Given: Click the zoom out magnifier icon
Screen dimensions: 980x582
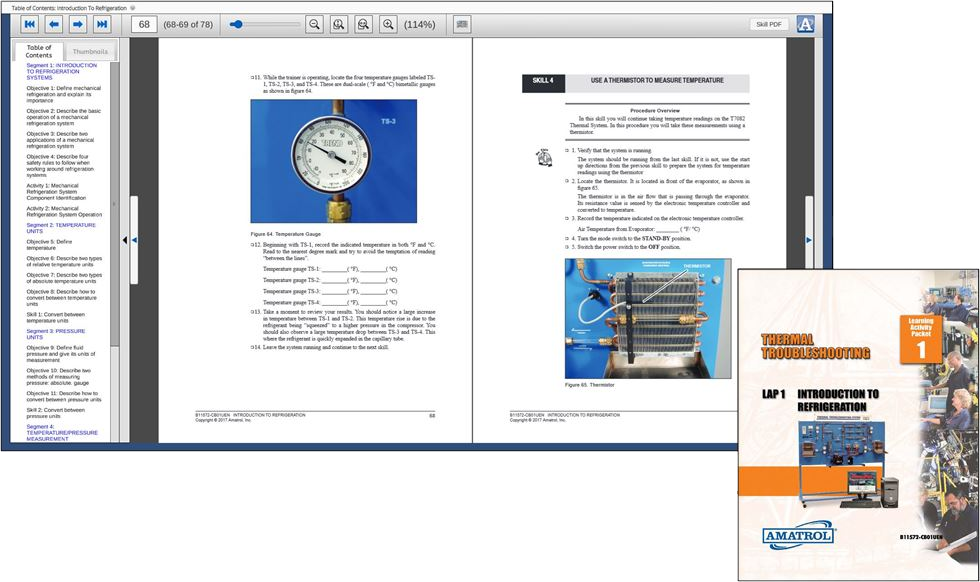Looking at the screenshot, I should point(314,24).
